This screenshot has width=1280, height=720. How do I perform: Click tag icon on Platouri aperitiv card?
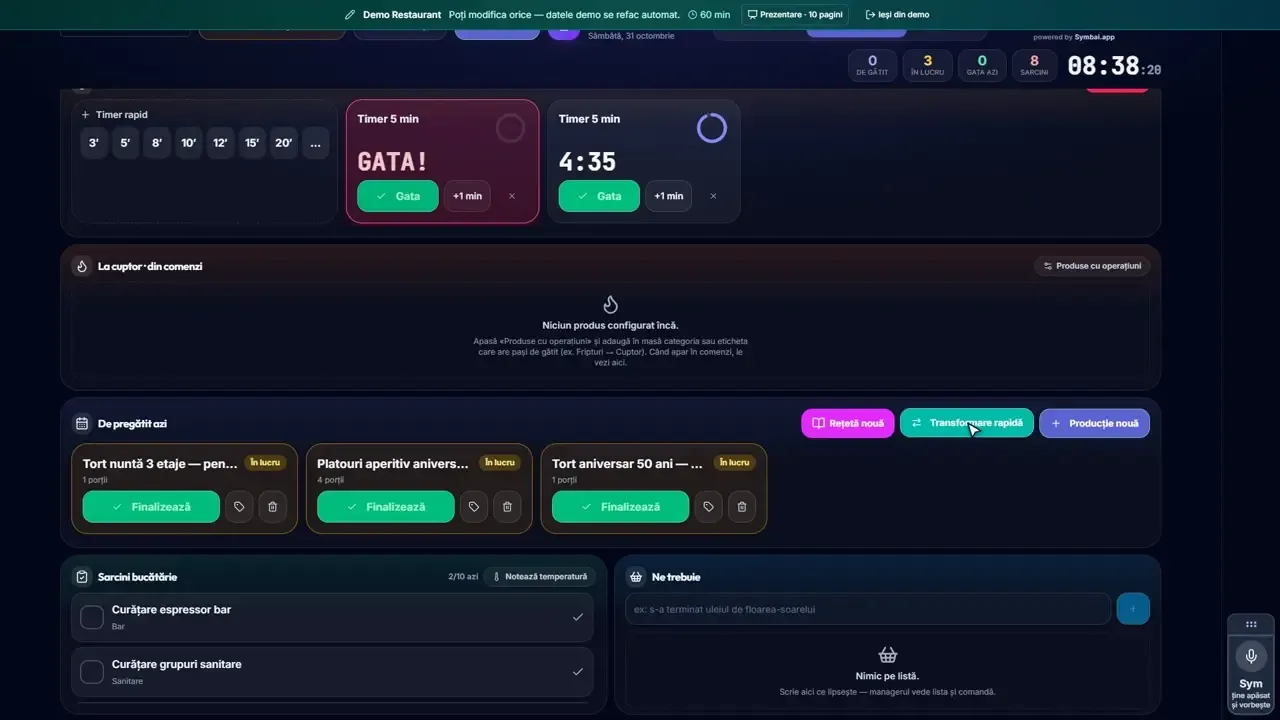[474, 507]
